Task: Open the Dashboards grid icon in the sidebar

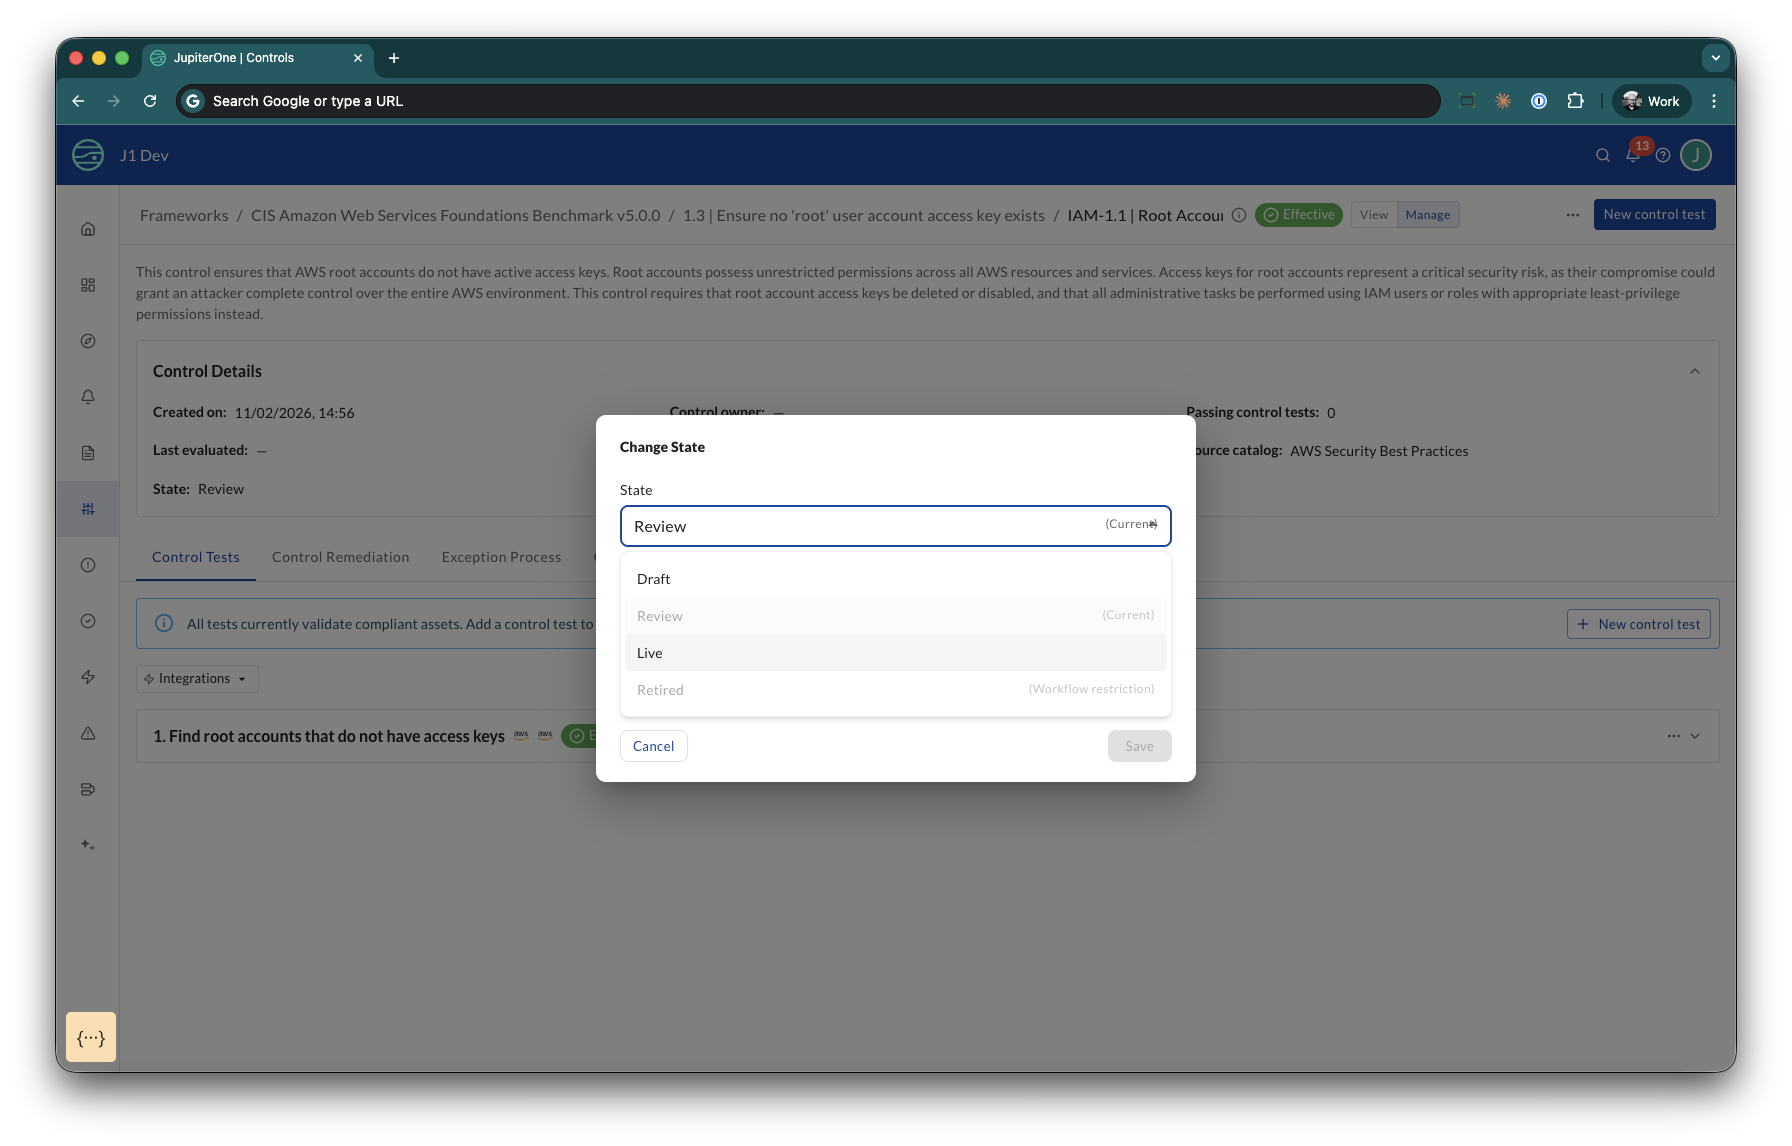Action: tap(88, 284)
